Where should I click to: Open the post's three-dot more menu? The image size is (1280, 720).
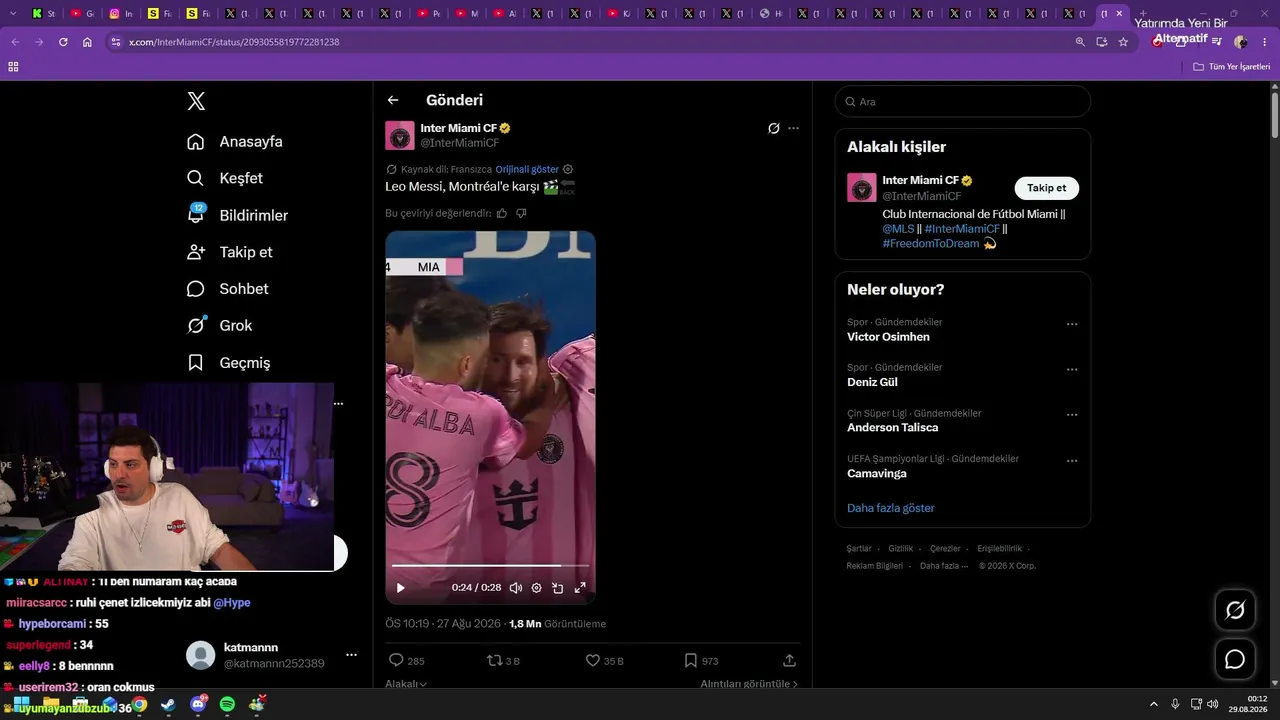794,128
